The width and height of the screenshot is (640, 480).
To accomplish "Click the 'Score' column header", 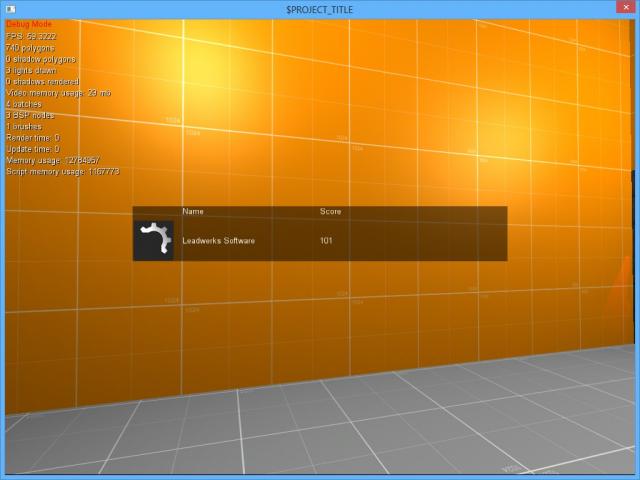I will click(x=330, y=211).
